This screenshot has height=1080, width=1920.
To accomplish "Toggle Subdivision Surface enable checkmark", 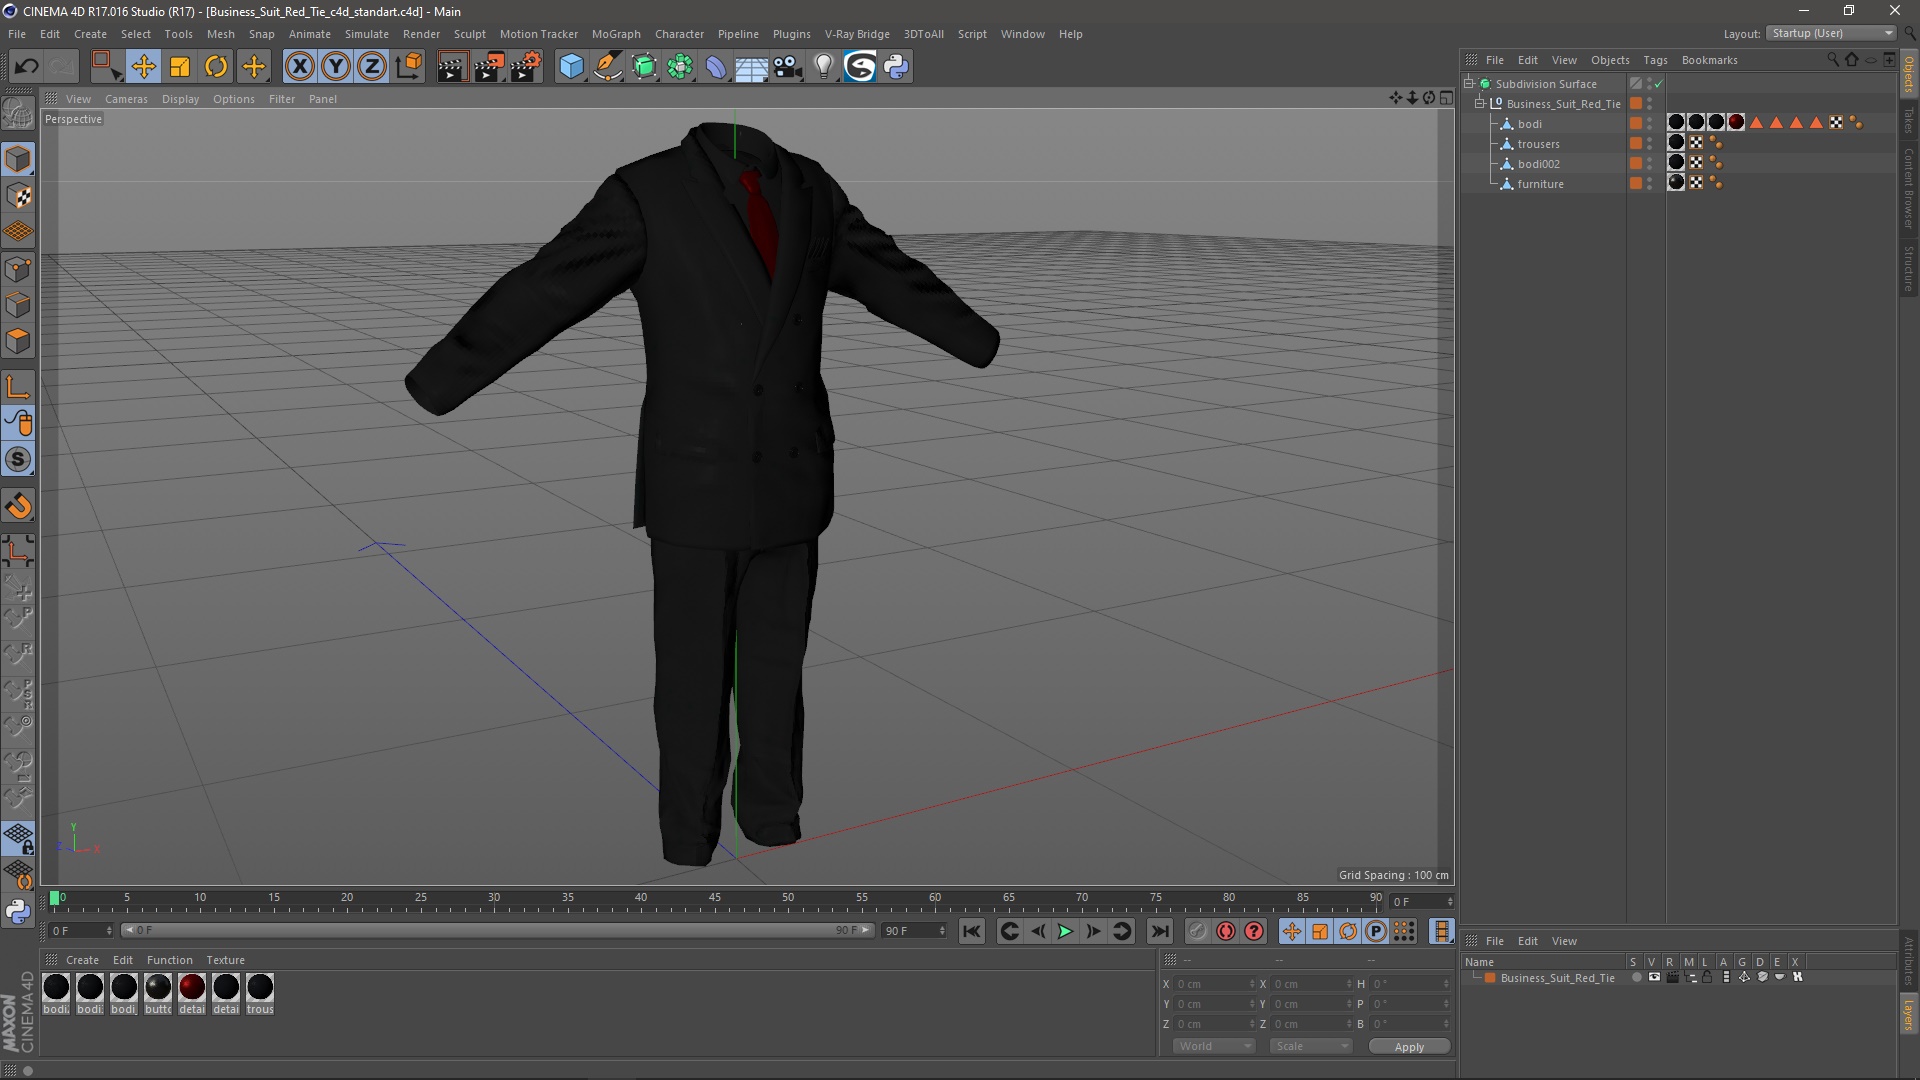I will click(x=1658, y=84).
